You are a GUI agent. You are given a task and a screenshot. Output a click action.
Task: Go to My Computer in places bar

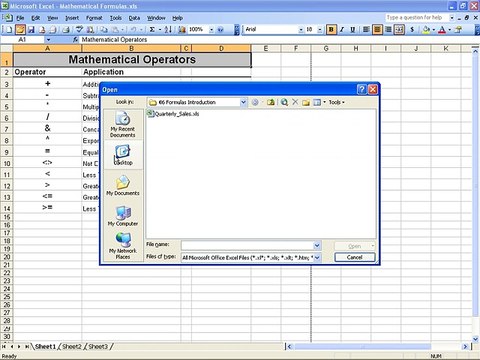pyautogui.click(x=123, y=216)
